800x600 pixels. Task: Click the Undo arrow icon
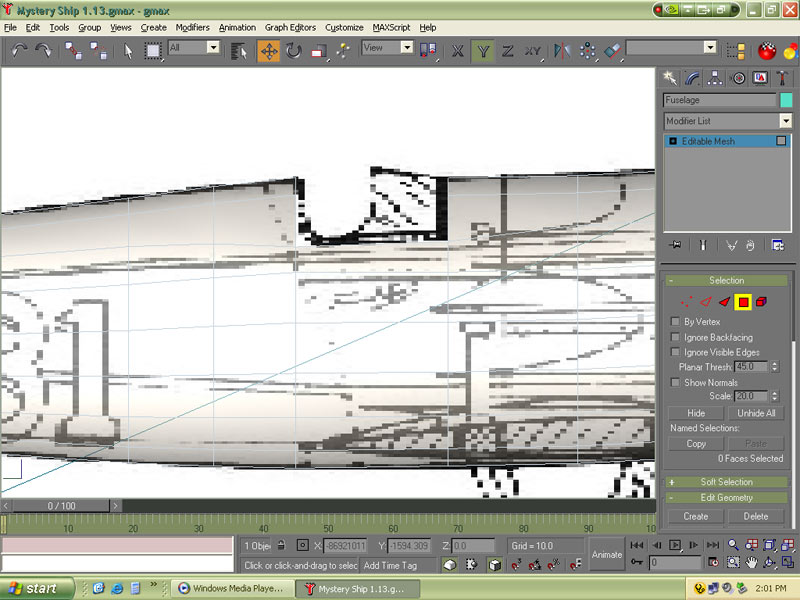coord(19,51)
